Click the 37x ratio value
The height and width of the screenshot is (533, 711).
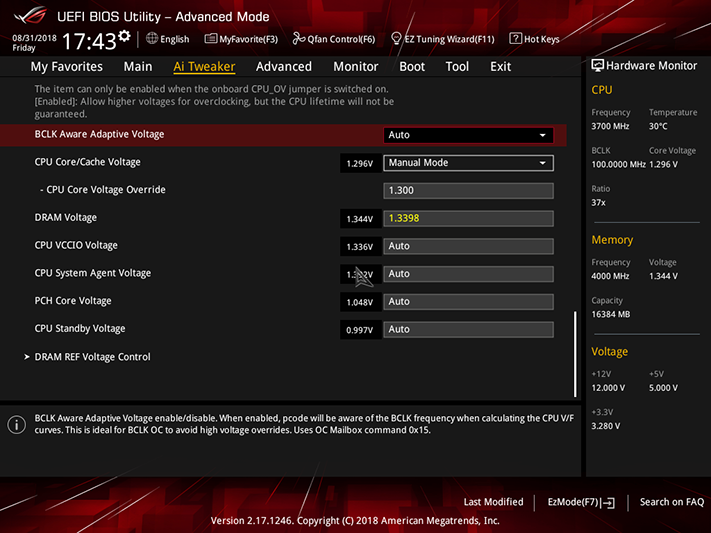598,202
